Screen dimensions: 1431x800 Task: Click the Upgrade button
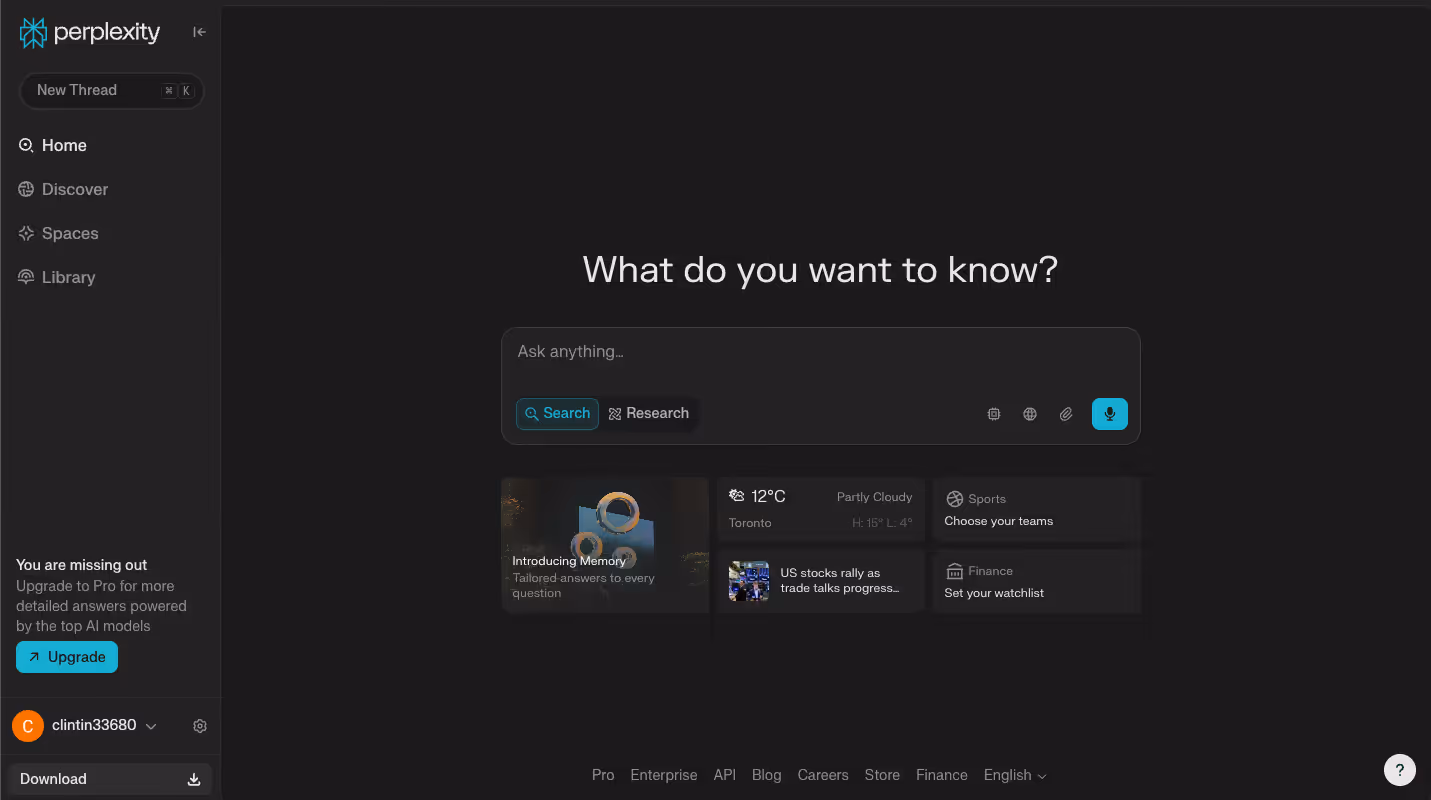66,657
